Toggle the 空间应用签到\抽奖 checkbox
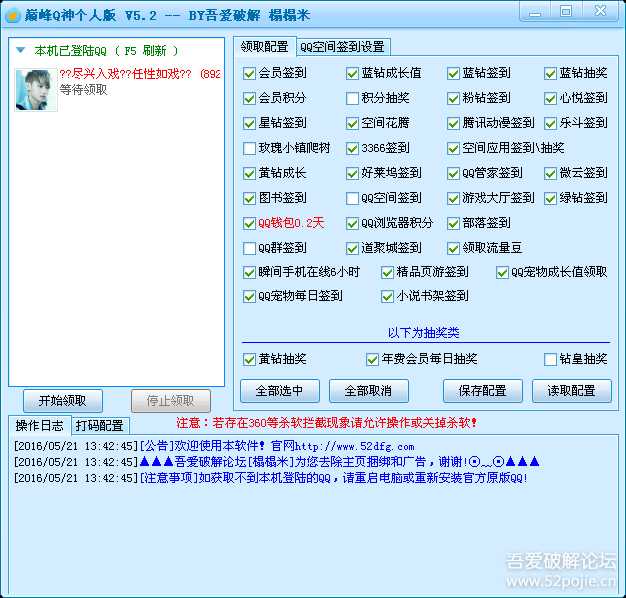 453,149
